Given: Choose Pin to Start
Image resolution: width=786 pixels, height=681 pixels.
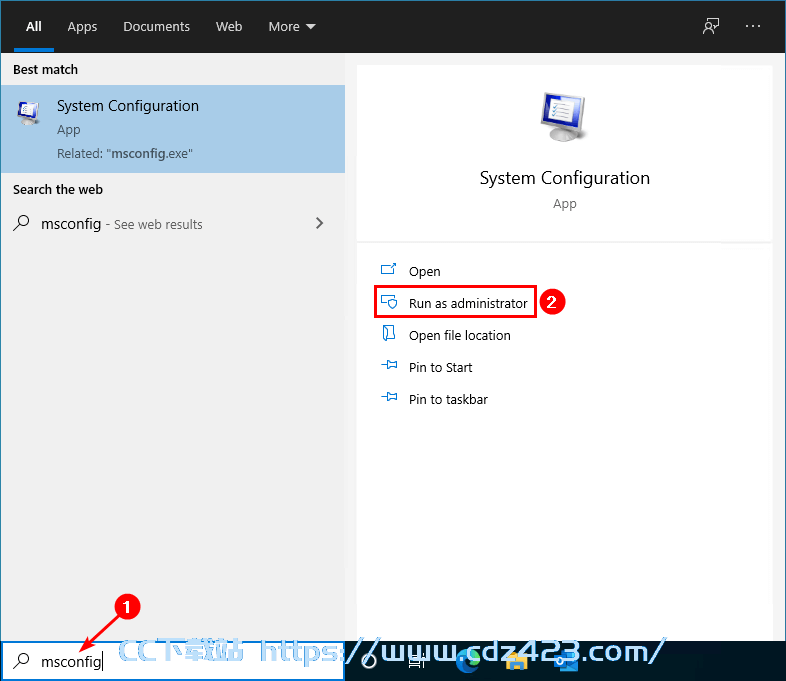Looking at the screenshot, I should (x=440, y=367).
